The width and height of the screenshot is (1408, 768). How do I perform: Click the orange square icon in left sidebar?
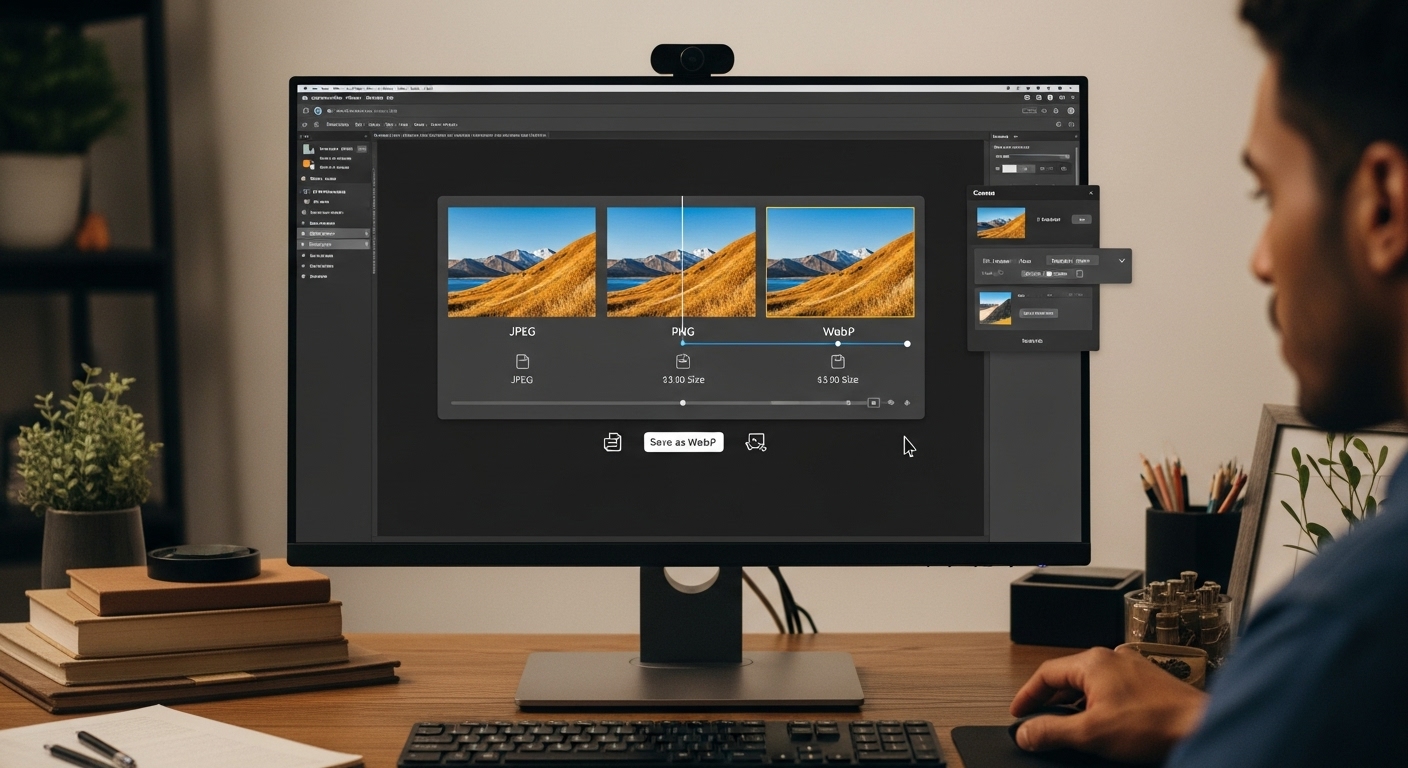pos(308,163)
